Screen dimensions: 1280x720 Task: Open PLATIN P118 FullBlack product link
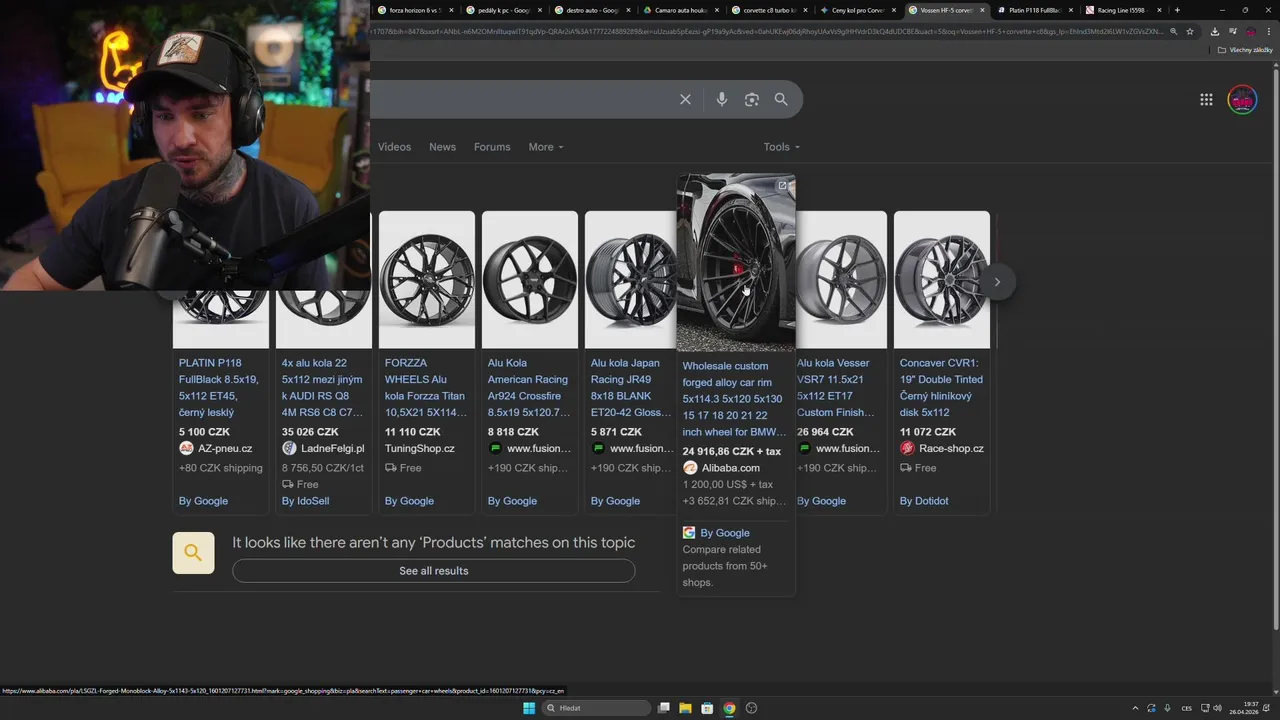[219, 388]
